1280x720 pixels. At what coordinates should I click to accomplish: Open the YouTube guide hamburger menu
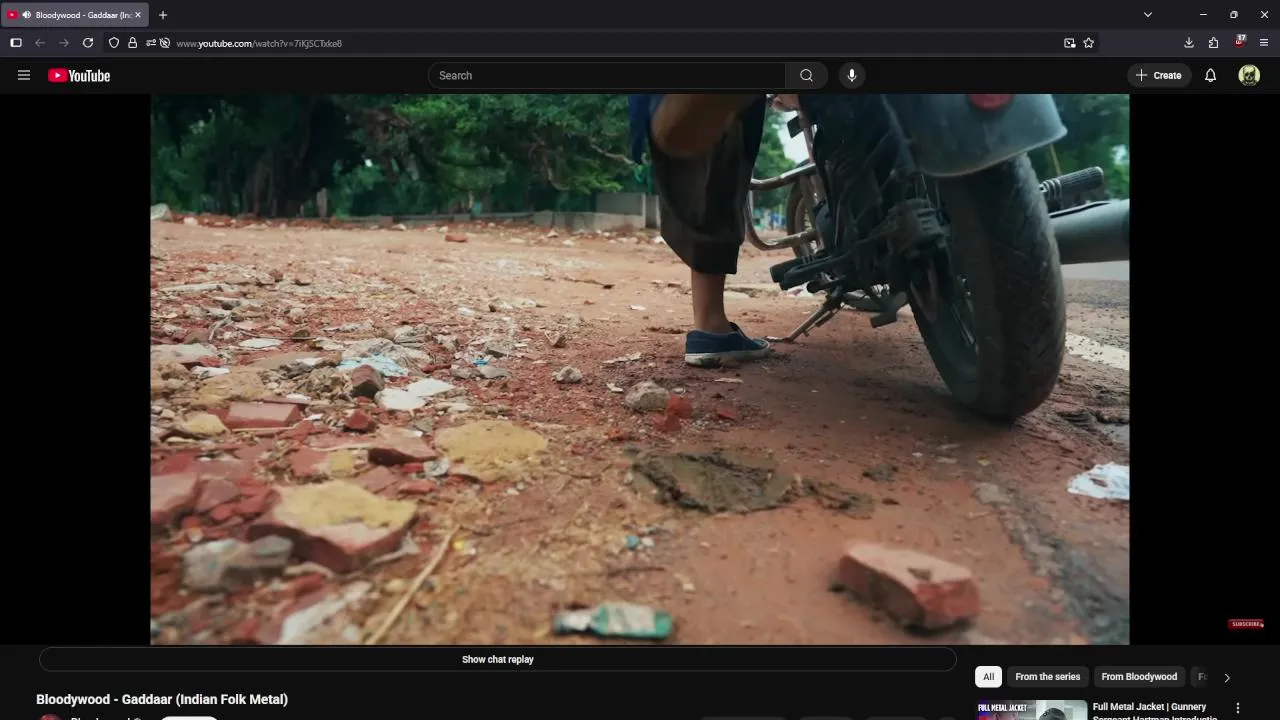(x=24, y=75)
